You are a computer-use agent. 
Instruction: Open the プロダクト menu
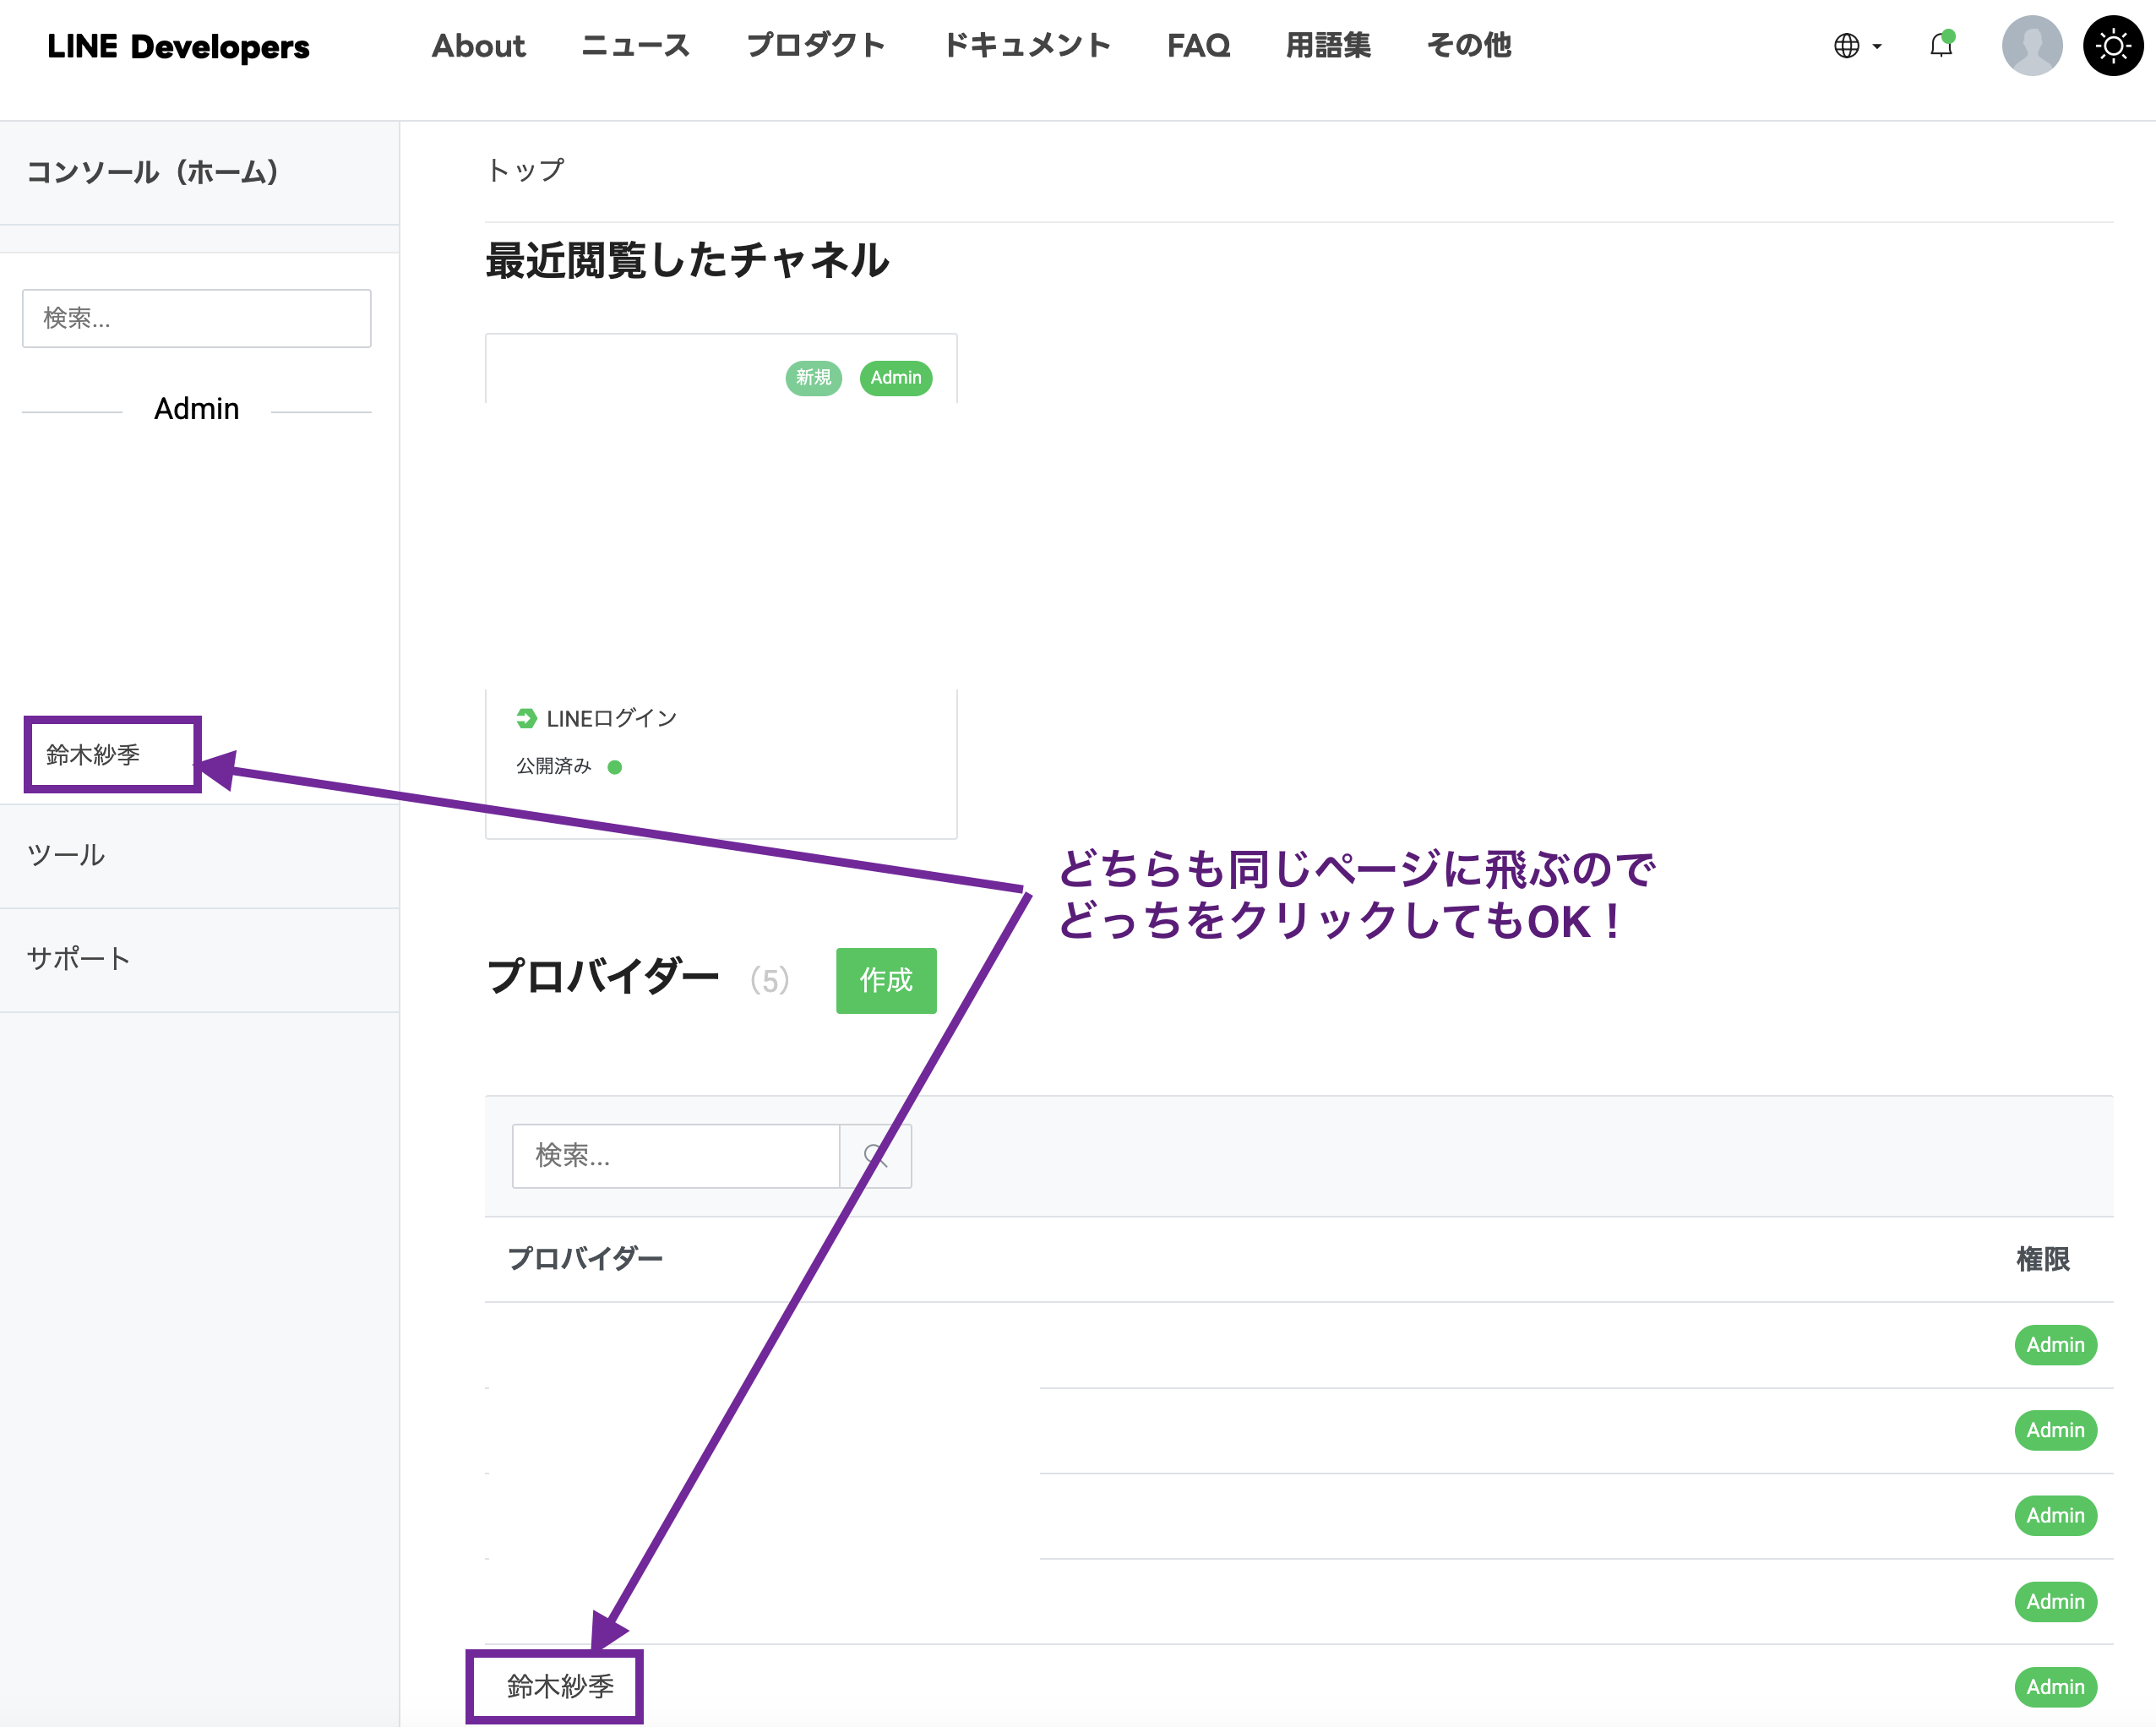(x=816, y=46)
